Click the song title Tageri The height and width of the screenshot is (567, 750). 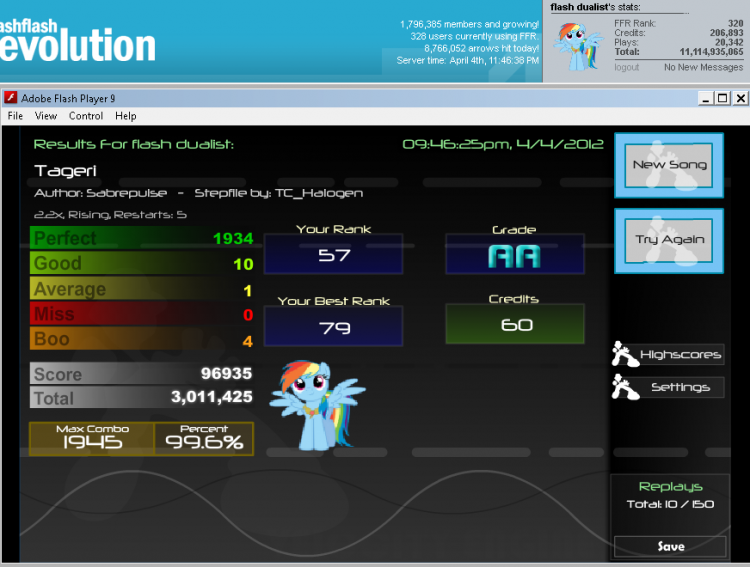pos(66,171)
